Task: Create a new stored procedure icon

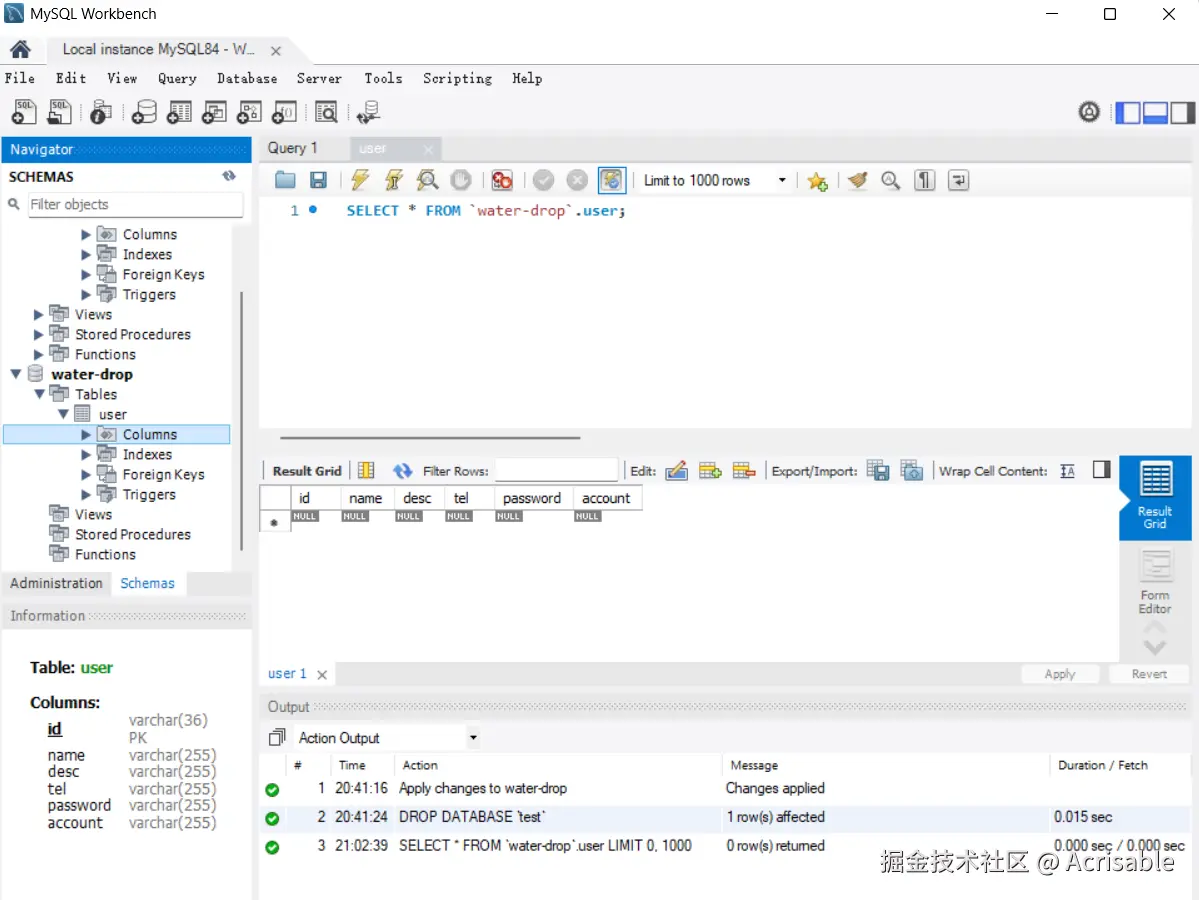Action: [x=249, y=112]
